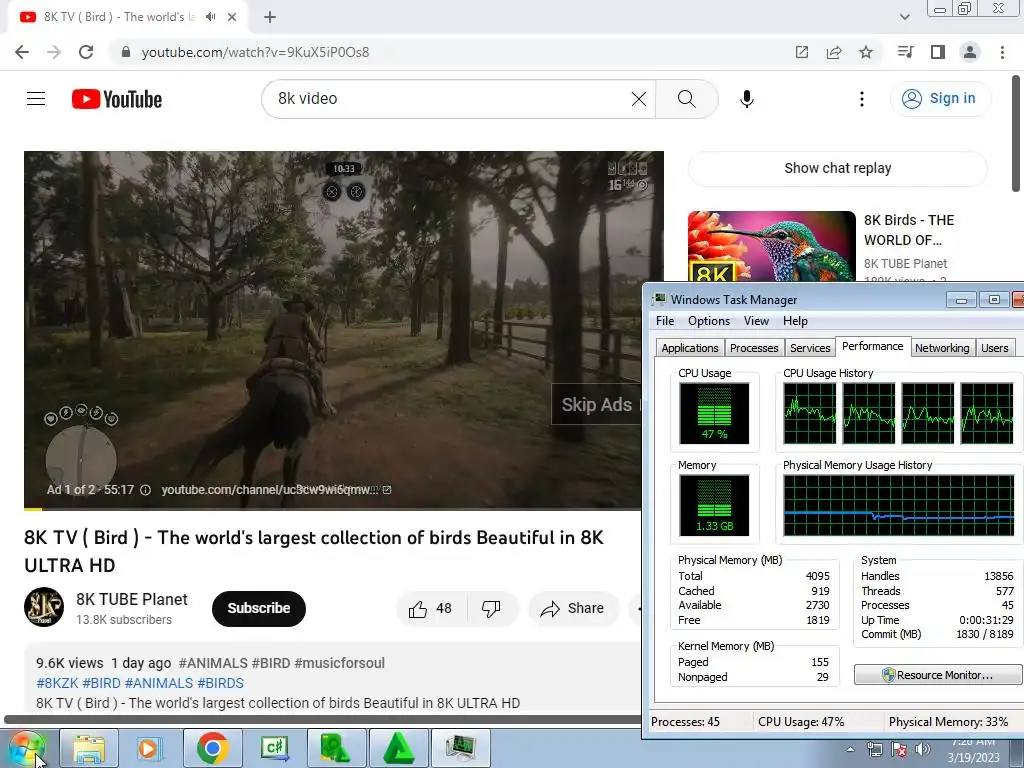1024x768 pixels.
Task: Subscribe to 8K TUBE Planet
Action: coord(259,609)
